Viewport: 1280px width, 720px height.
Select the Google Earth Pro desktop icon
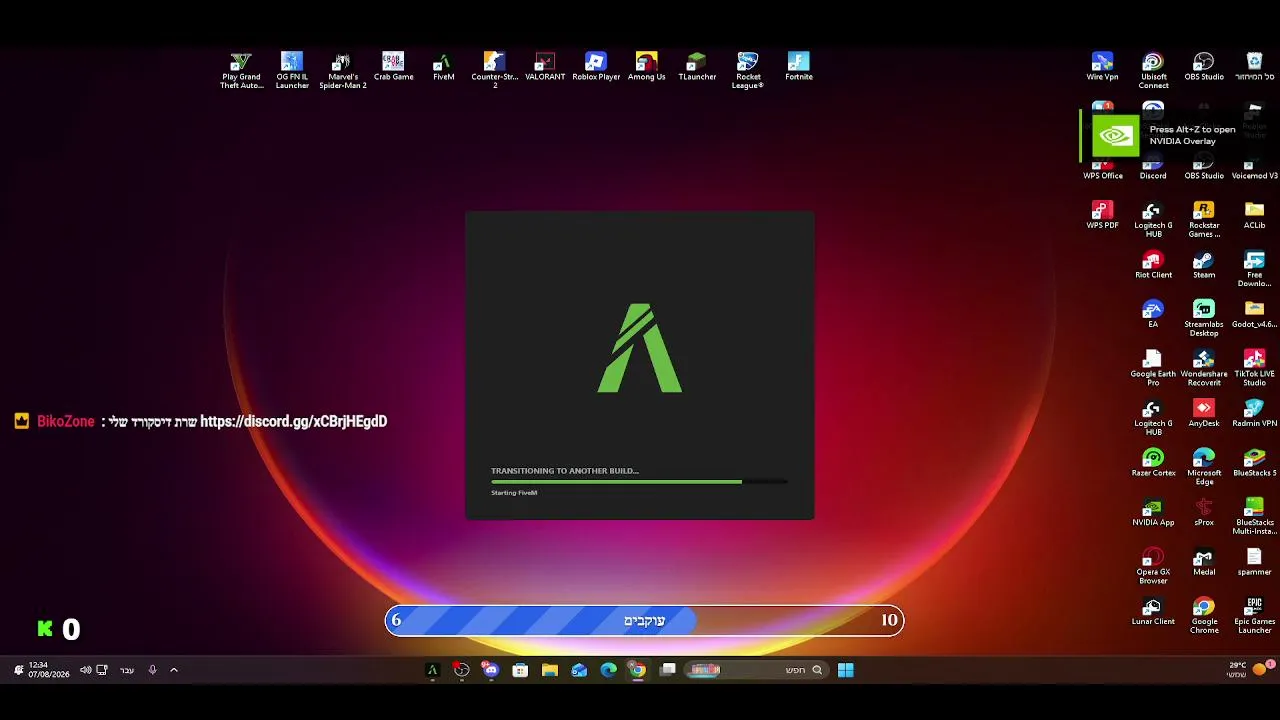pos(1153,368)
